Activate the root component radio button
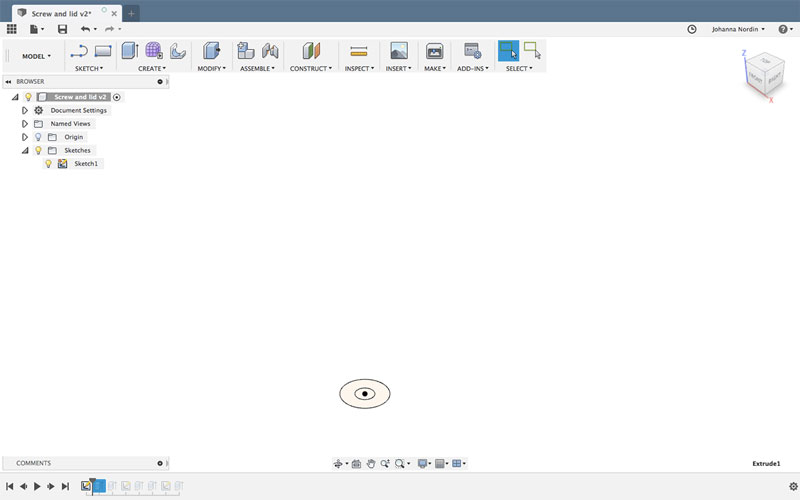Viewport: 800px width, 500px height. click(x=117, y=97)
